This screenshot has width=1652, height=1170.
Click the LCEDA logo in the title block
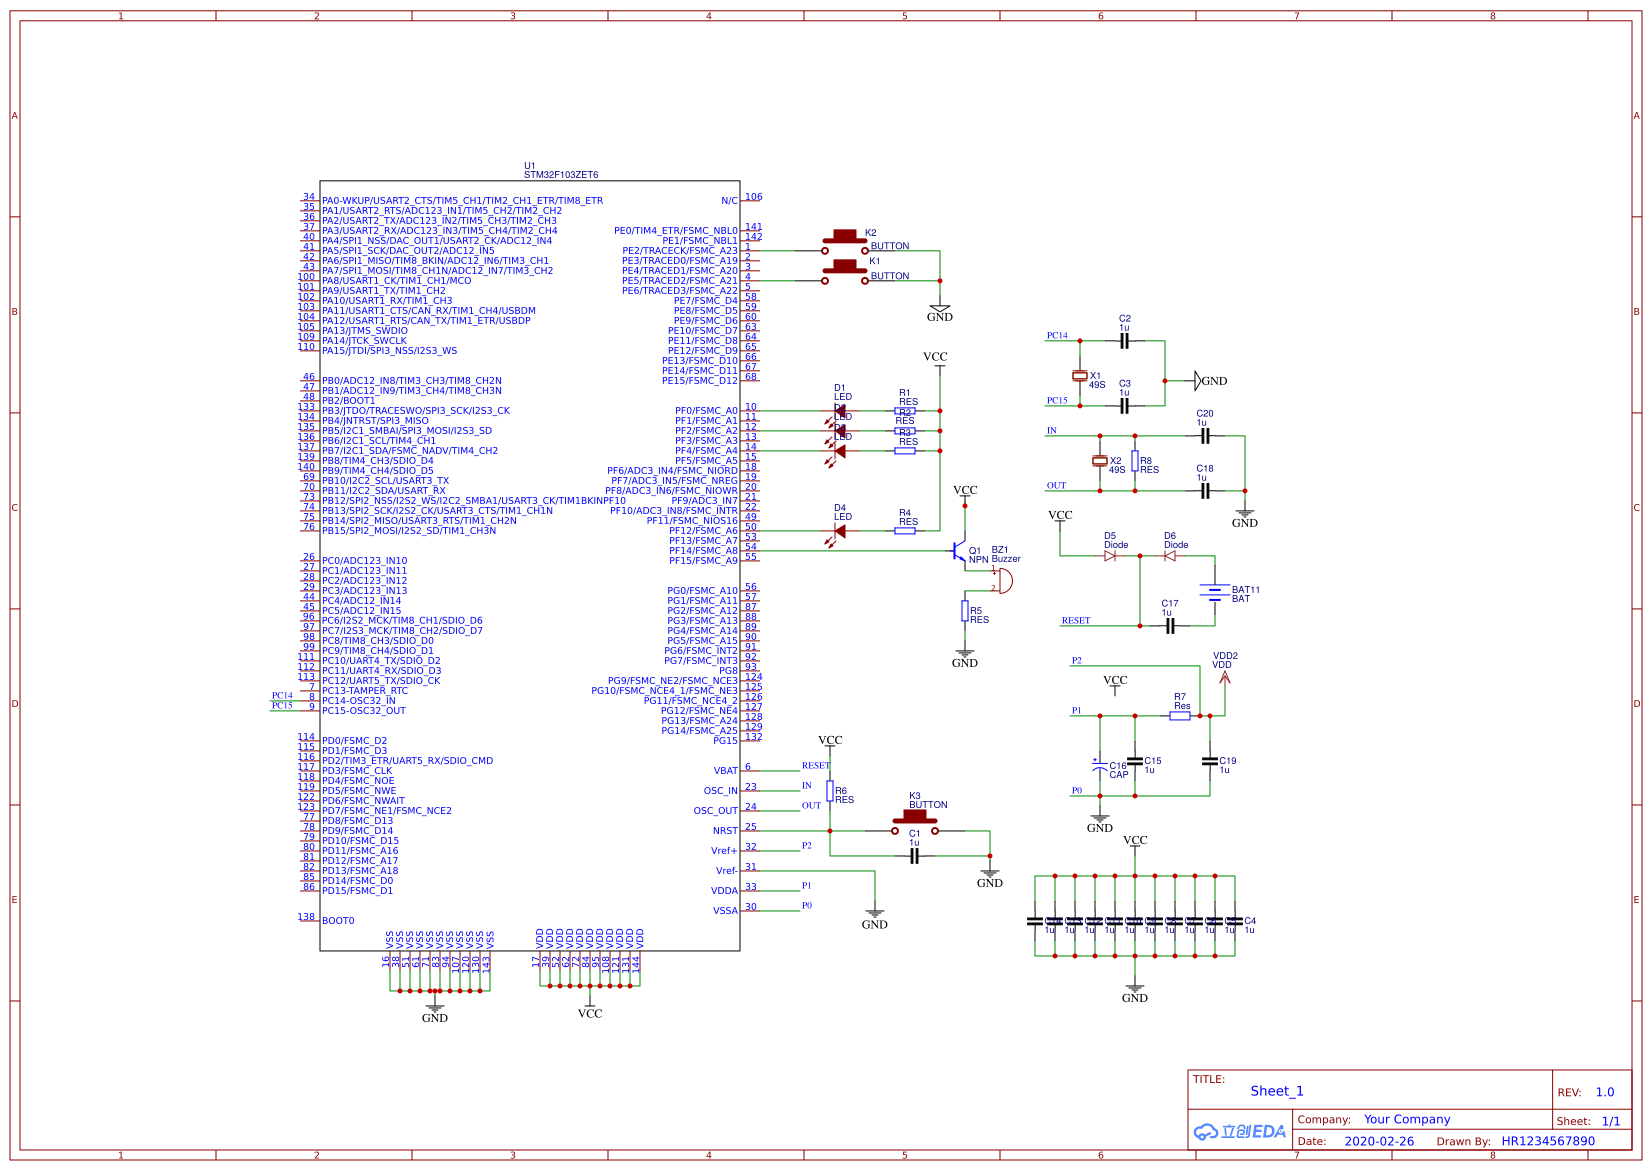[1240, 1131]
